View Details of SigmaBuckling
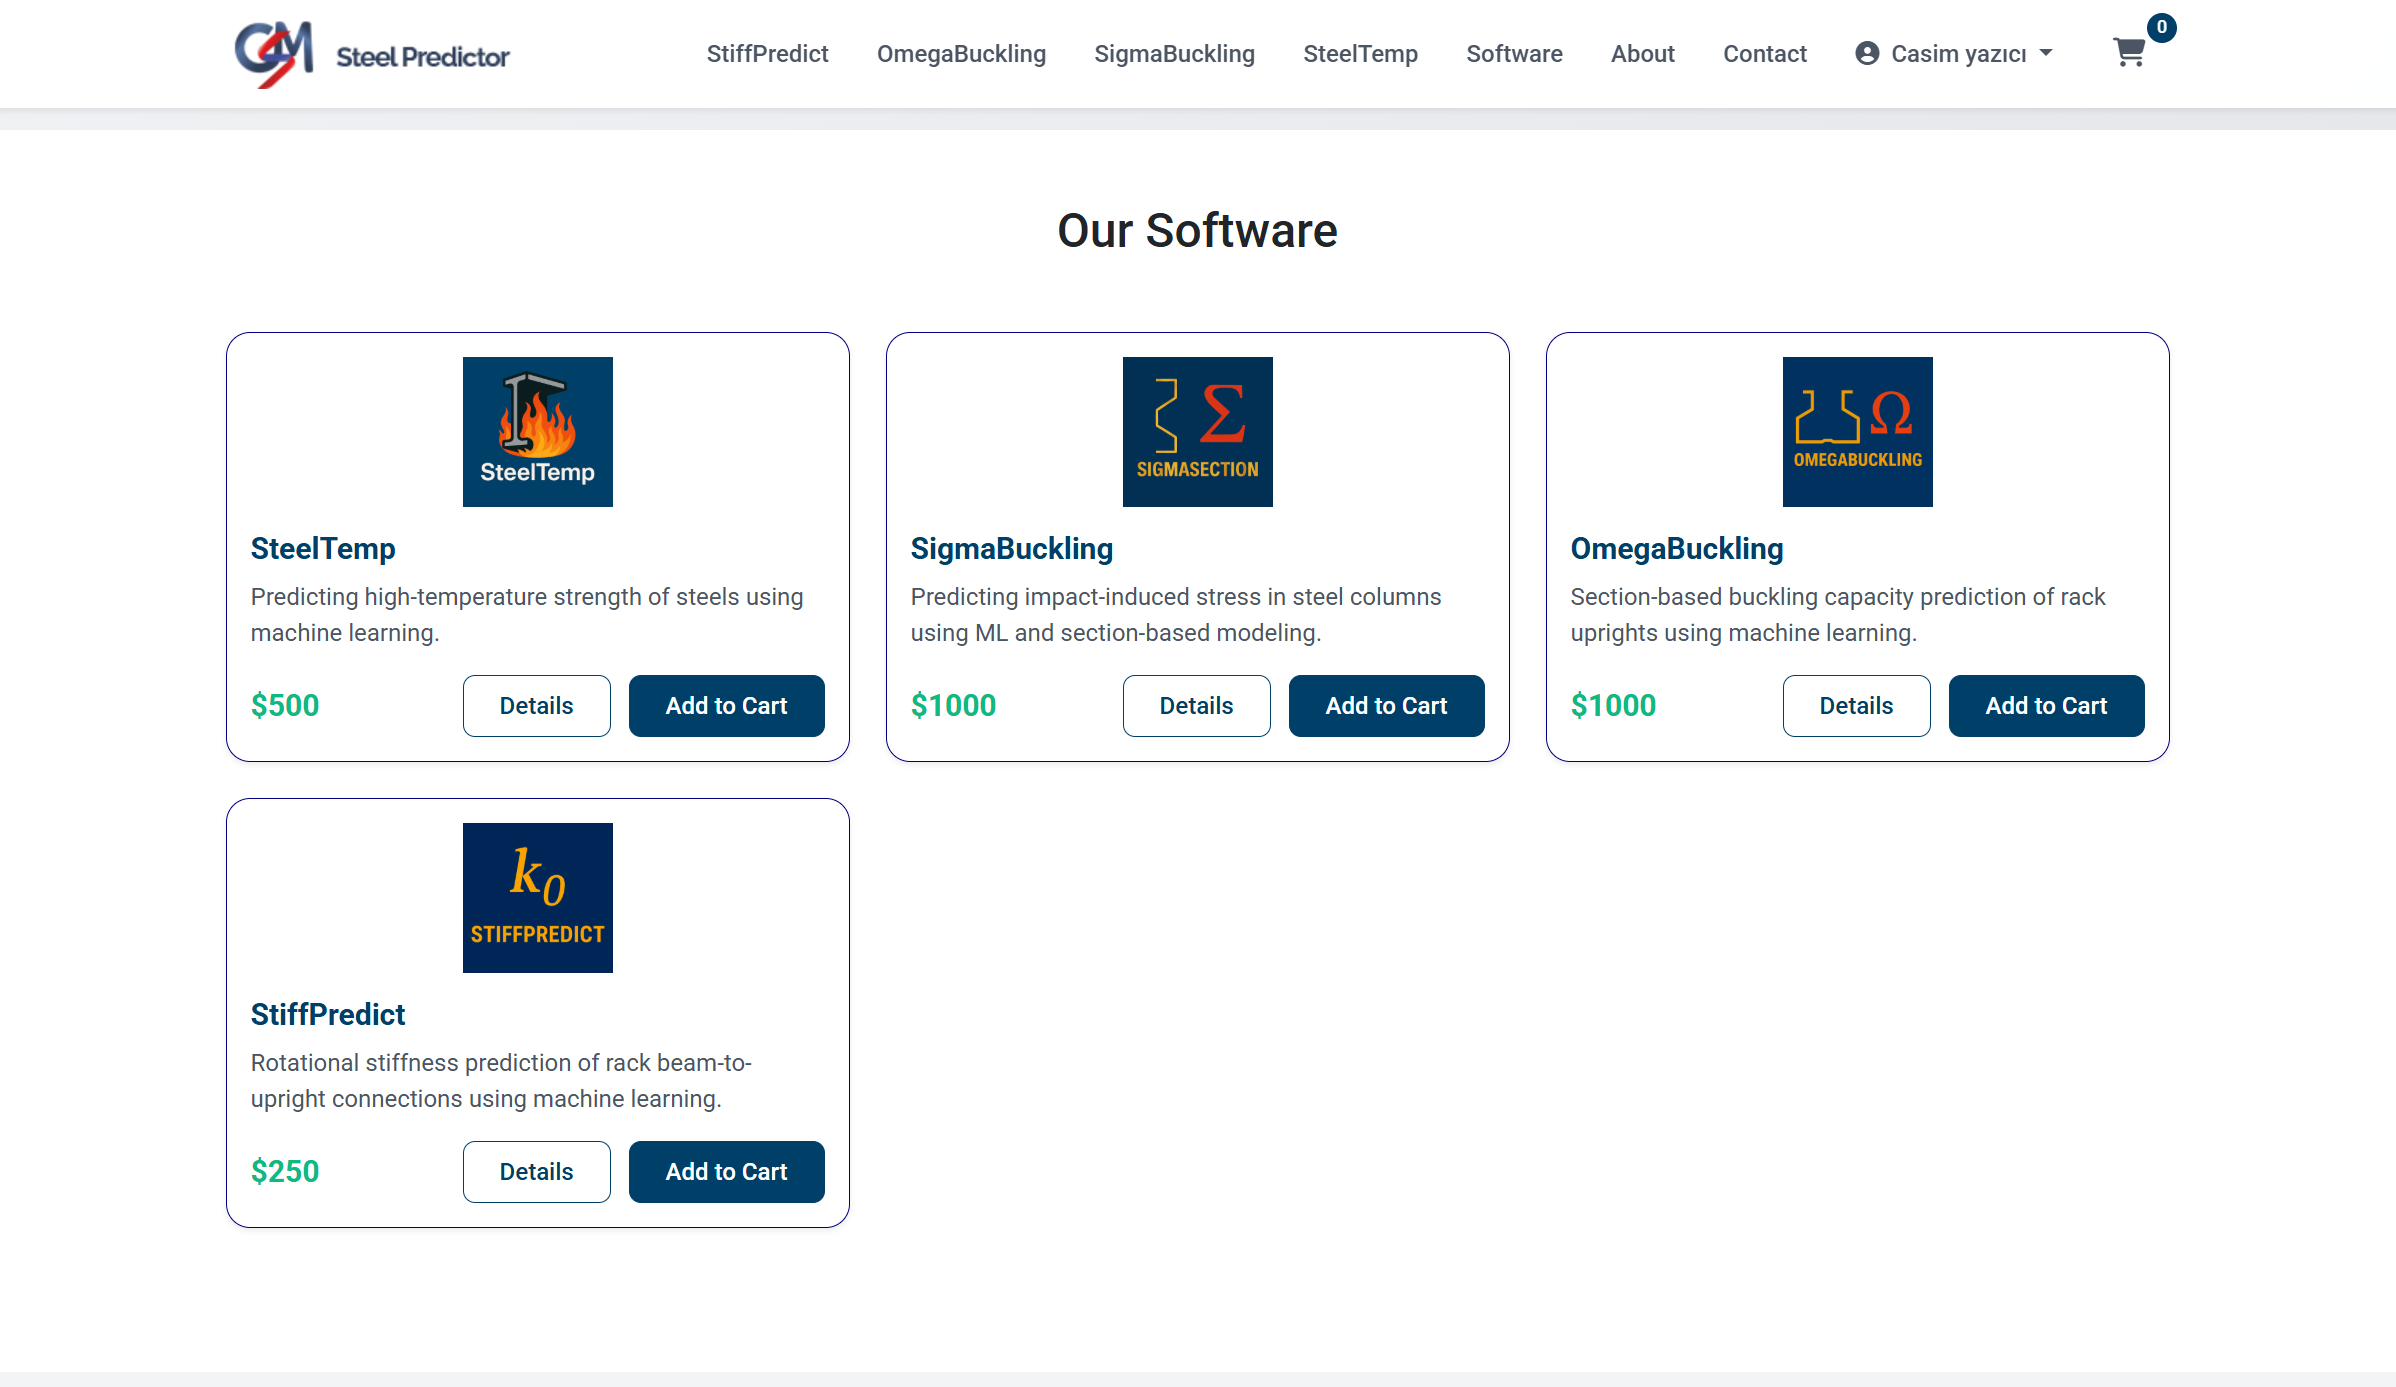2396x1387 pixels. (1196, 705)
